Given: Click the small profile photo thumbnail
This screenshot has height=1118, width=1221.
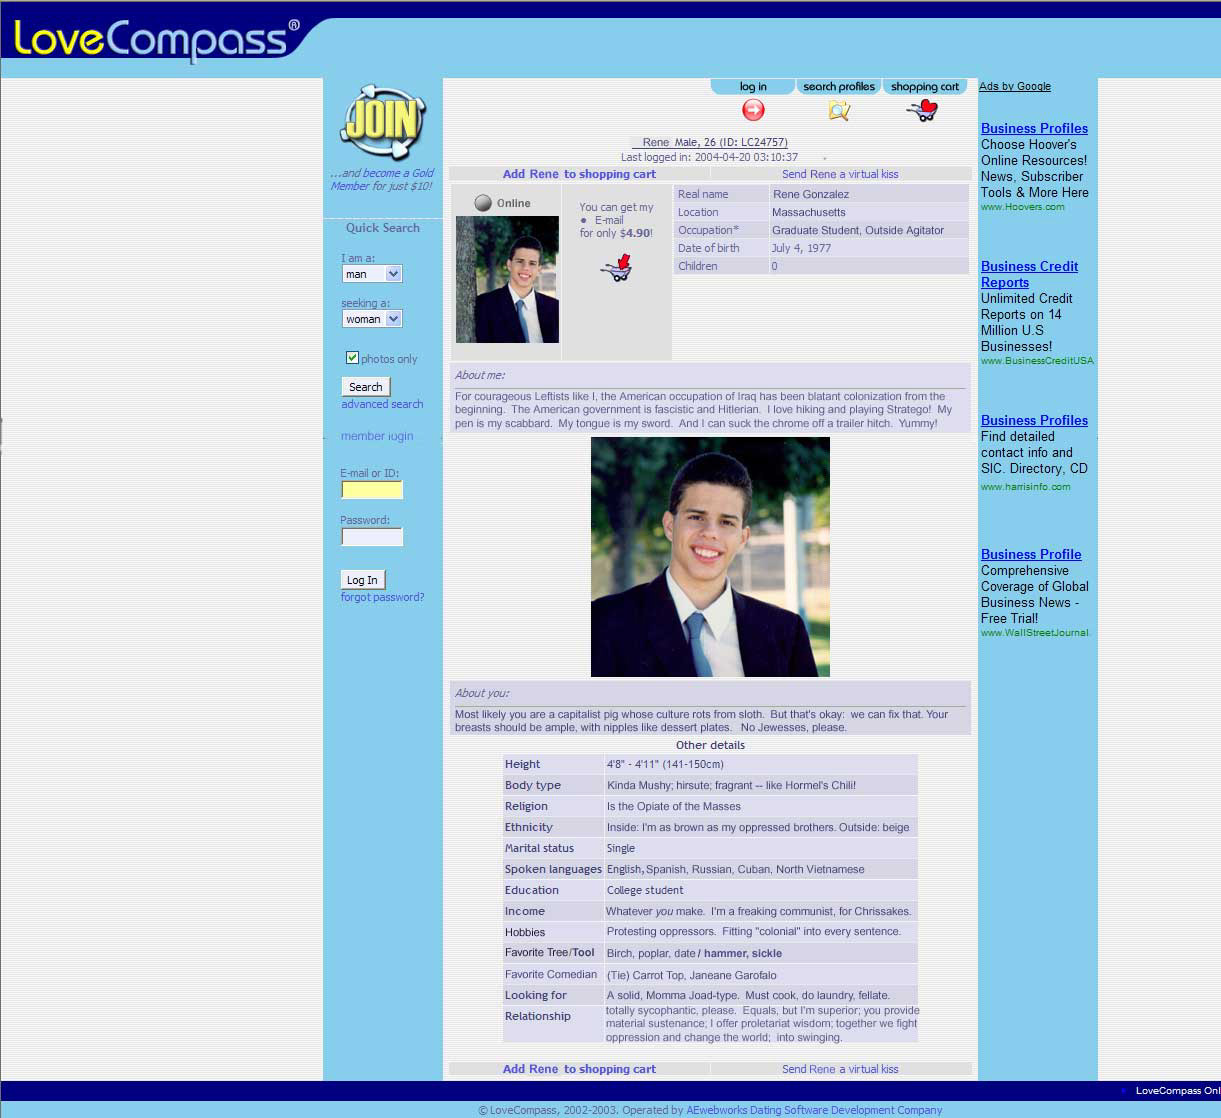Looking at the screenshot, I should point(507,280).
